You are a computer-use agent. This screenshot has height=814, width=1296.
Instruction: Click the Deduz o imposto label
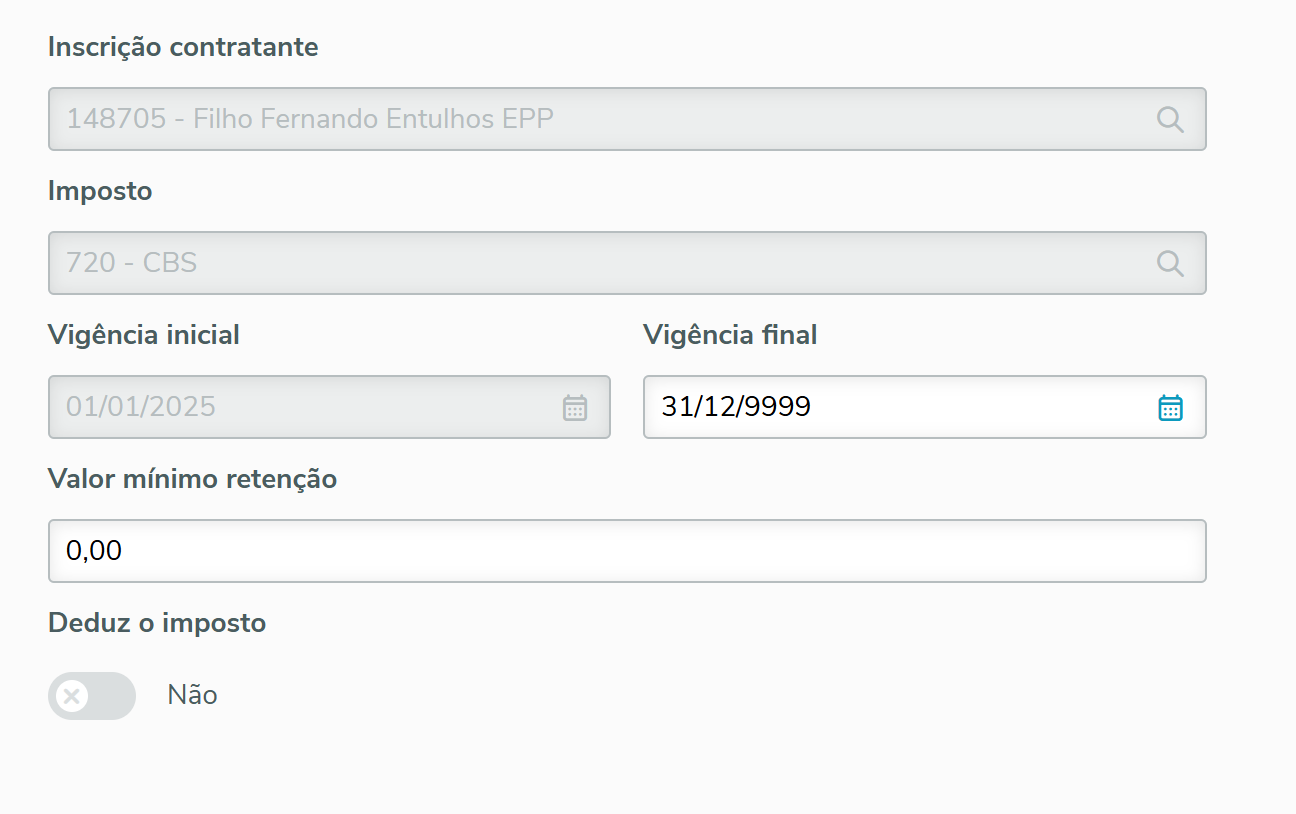tap(157, 623)
